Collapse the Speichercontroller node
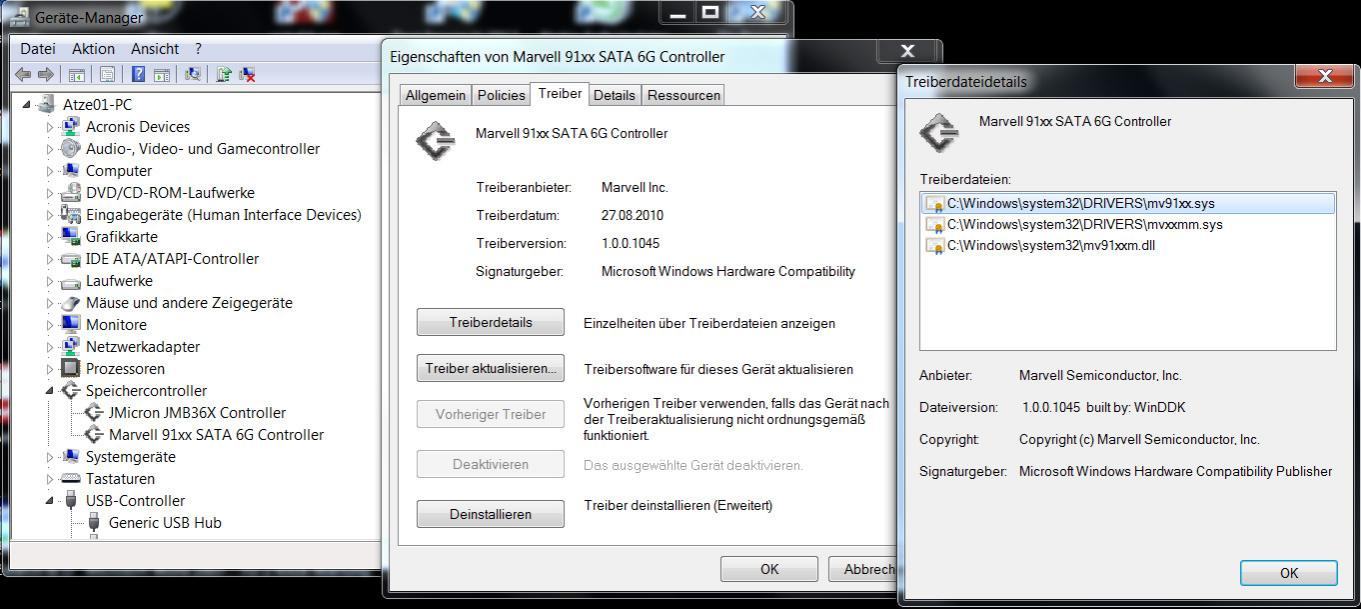The height and width of the screenshot is (609, 1361). 50,391
